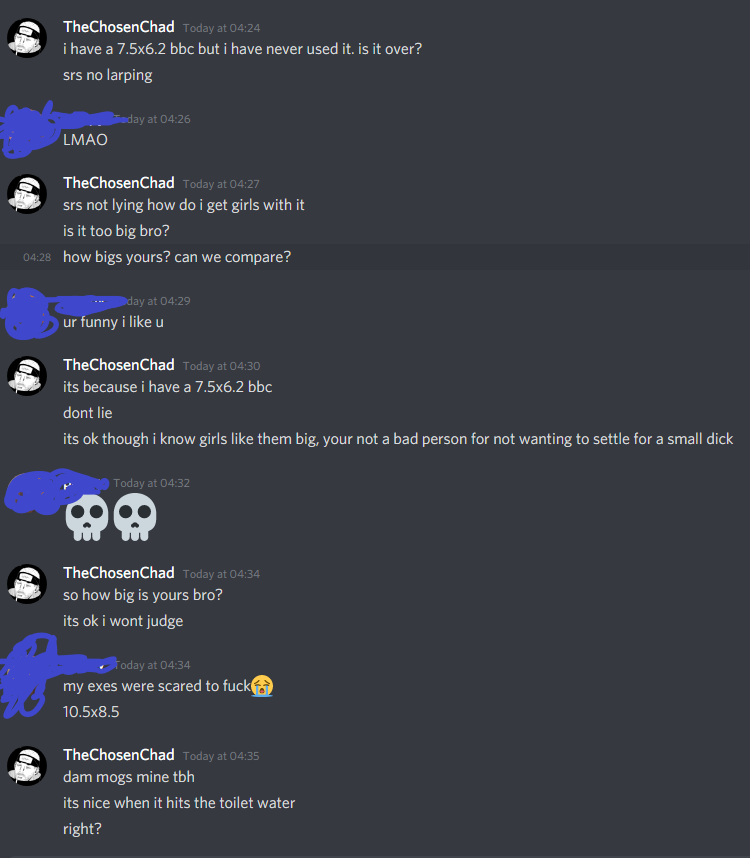Click TheChosenChad username at 04:27
750x858 pixels.
(119, 183)
